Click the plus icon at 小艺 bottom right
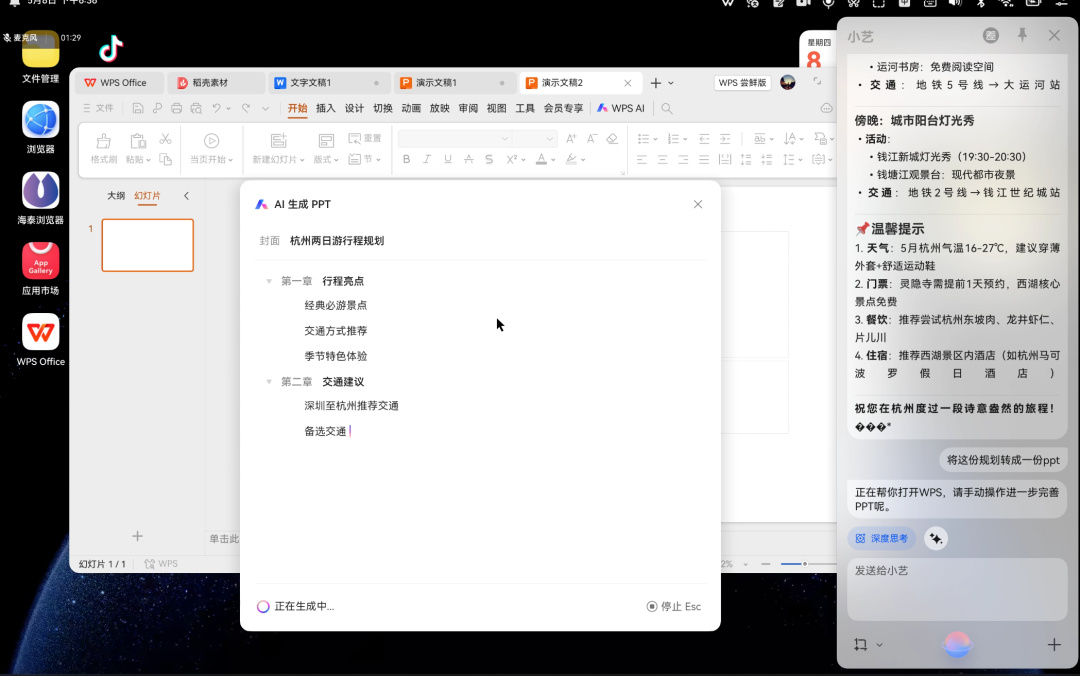 click(1054, 644)
